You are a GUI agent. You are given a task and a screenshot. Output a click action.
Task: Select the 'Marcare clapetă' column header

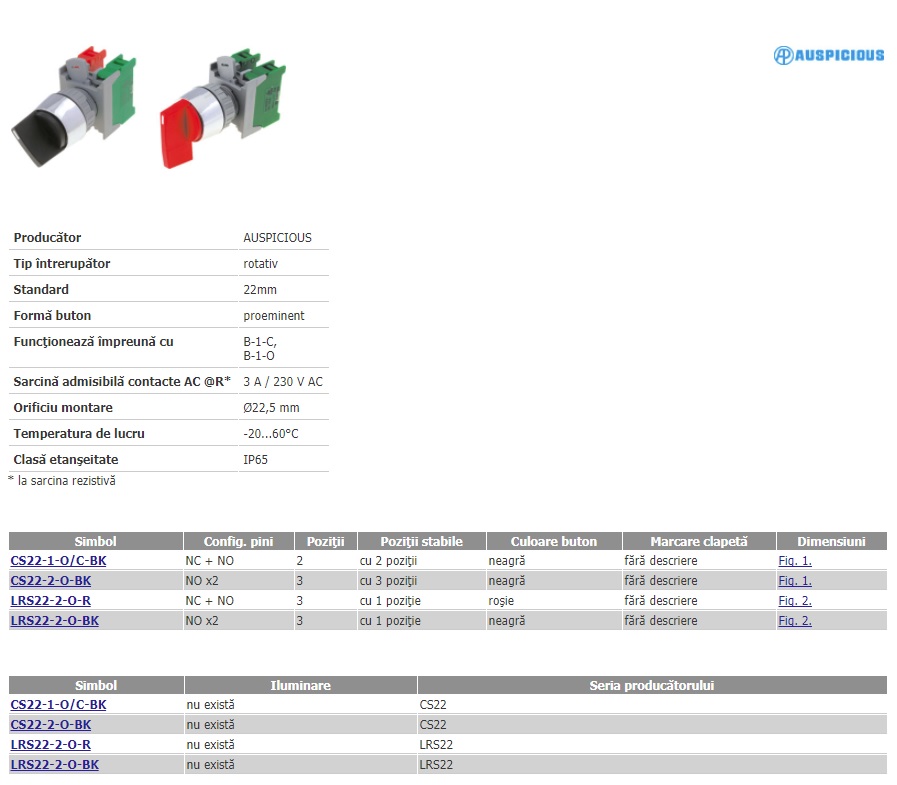(699, 541)
